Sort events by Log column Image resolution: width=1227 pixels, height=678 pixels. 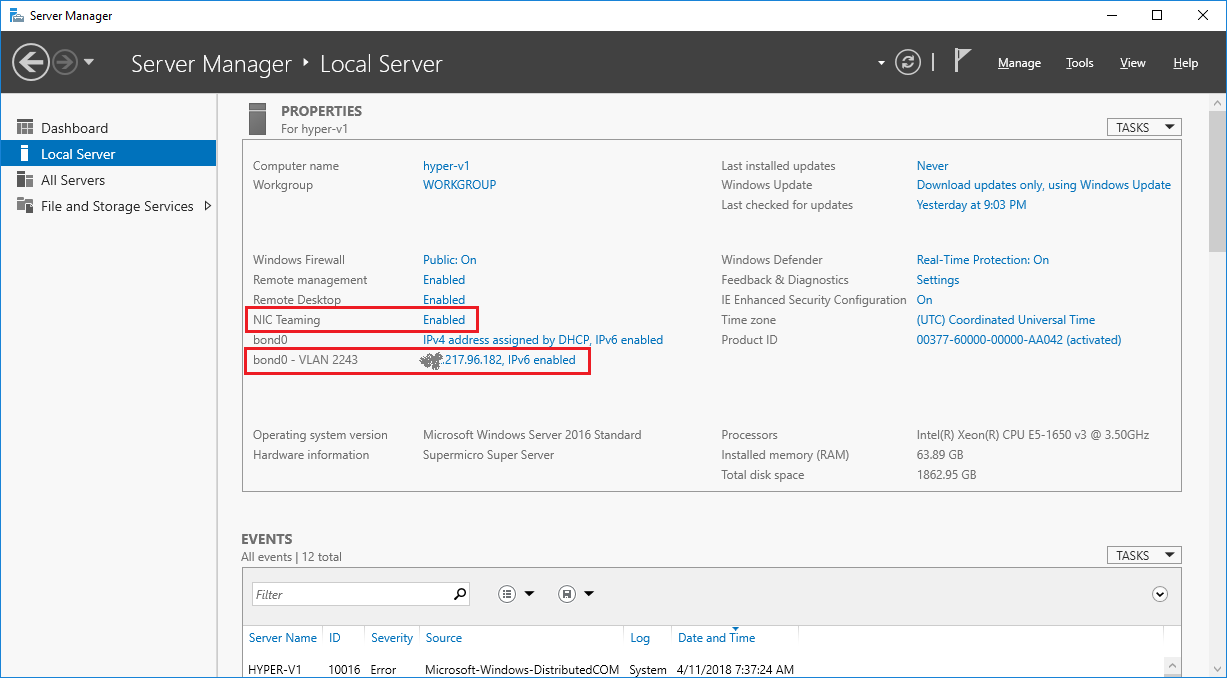pos(640,638)
